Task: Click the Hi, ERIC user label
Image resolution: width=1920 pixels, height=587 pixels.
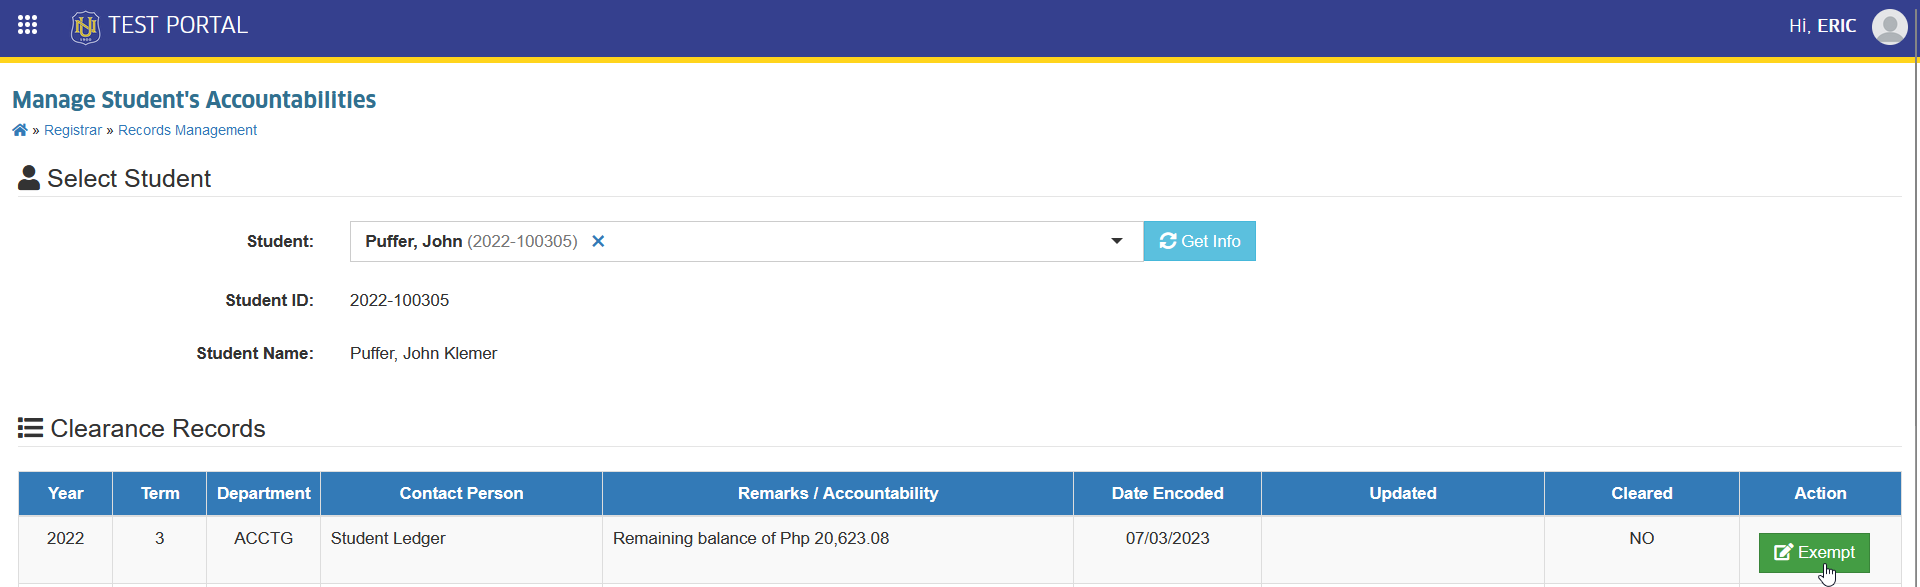Action: tap(1822, 26)
